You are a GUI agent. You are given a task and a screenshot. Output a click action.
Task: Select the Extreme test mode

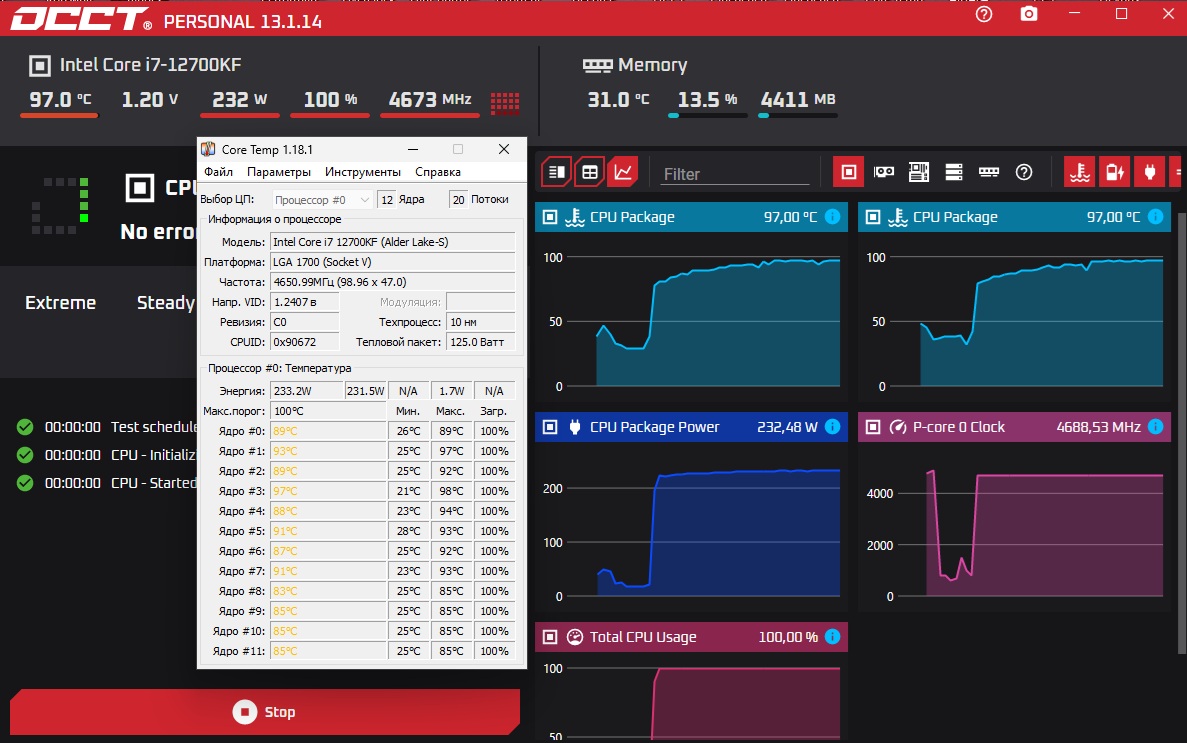click(x=61, y=303)
